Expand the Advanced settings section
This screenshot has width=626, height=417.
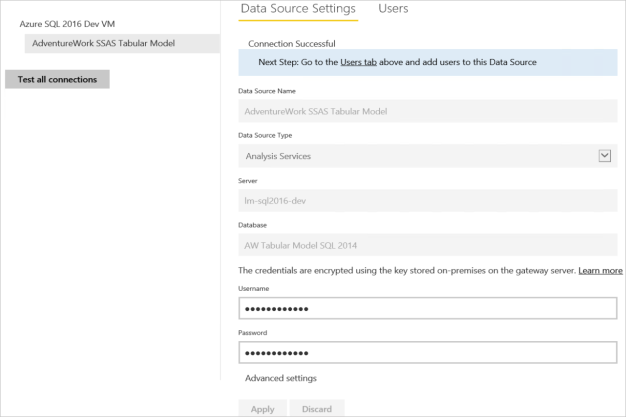coord(281,378)
